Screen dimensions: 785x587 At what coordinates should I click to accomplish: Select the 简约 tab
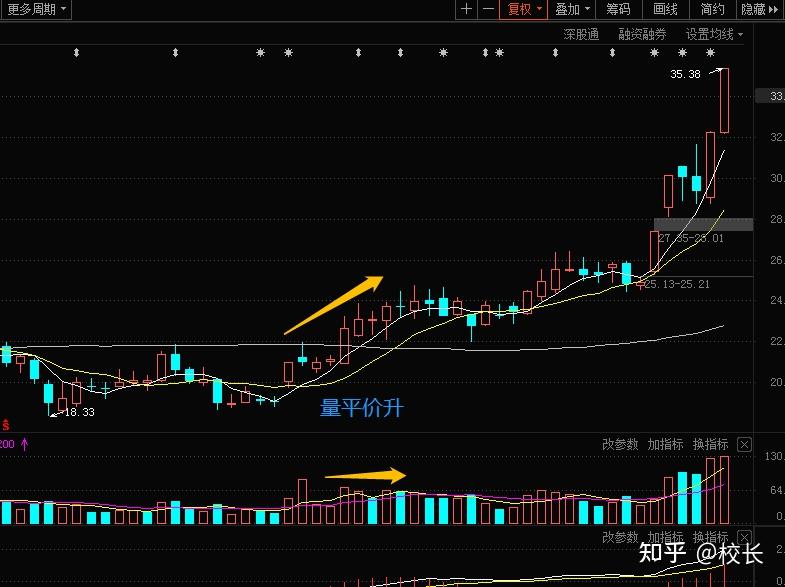point(712,10)
